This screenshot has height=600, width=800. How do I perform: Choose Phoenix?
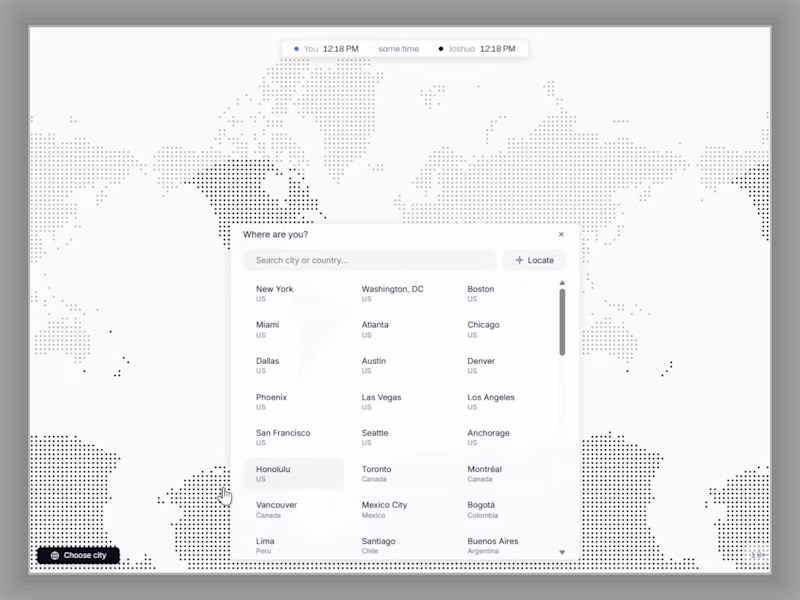pos(294,402)
